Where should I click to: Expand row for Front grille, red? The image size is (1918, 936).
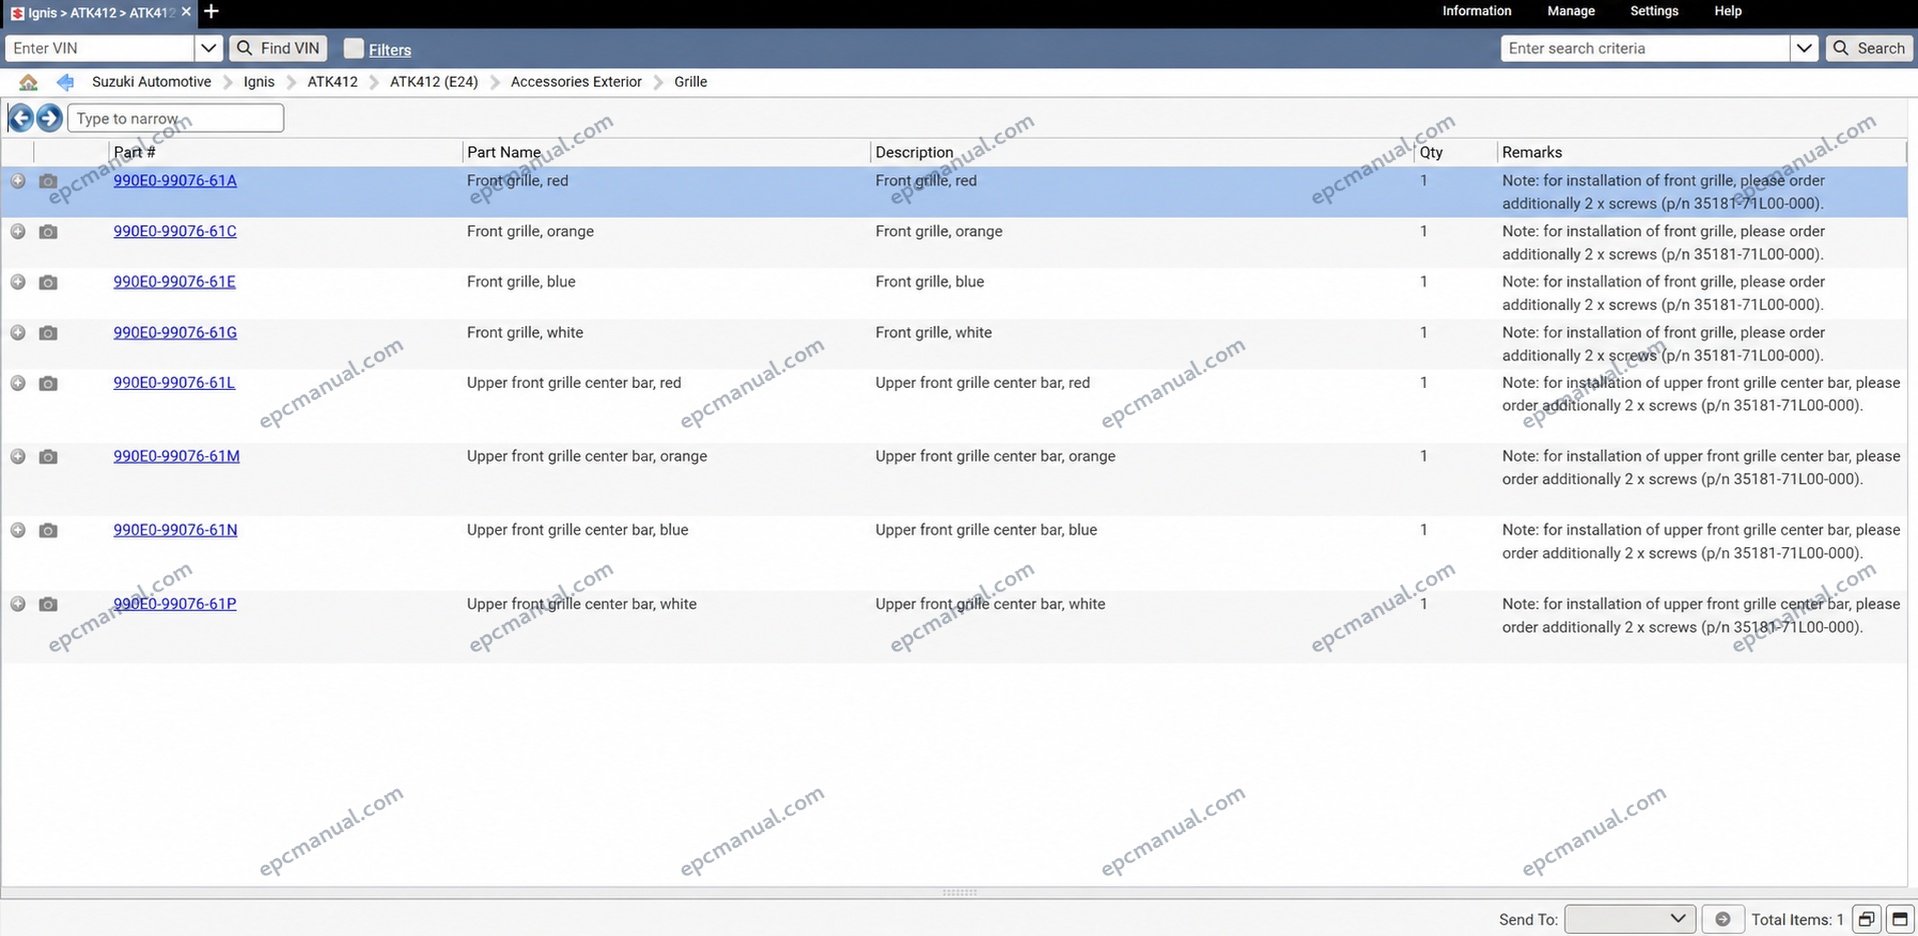click(x=18, y=181)
